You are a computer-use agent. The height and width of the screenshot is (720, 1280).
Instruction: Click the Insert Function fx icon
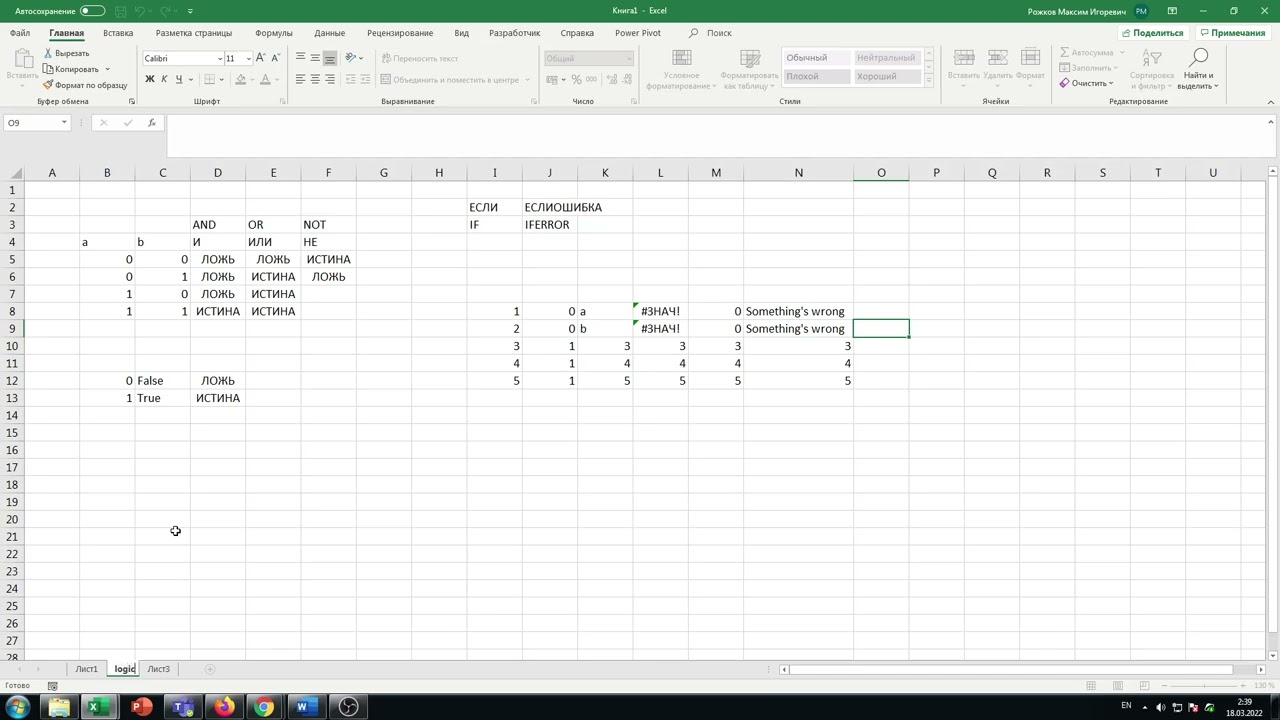pos(151,122)
